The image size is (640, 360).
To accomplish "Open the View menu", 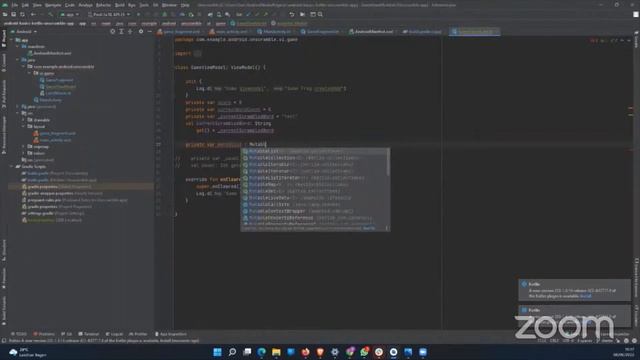I will click(37, 5).
